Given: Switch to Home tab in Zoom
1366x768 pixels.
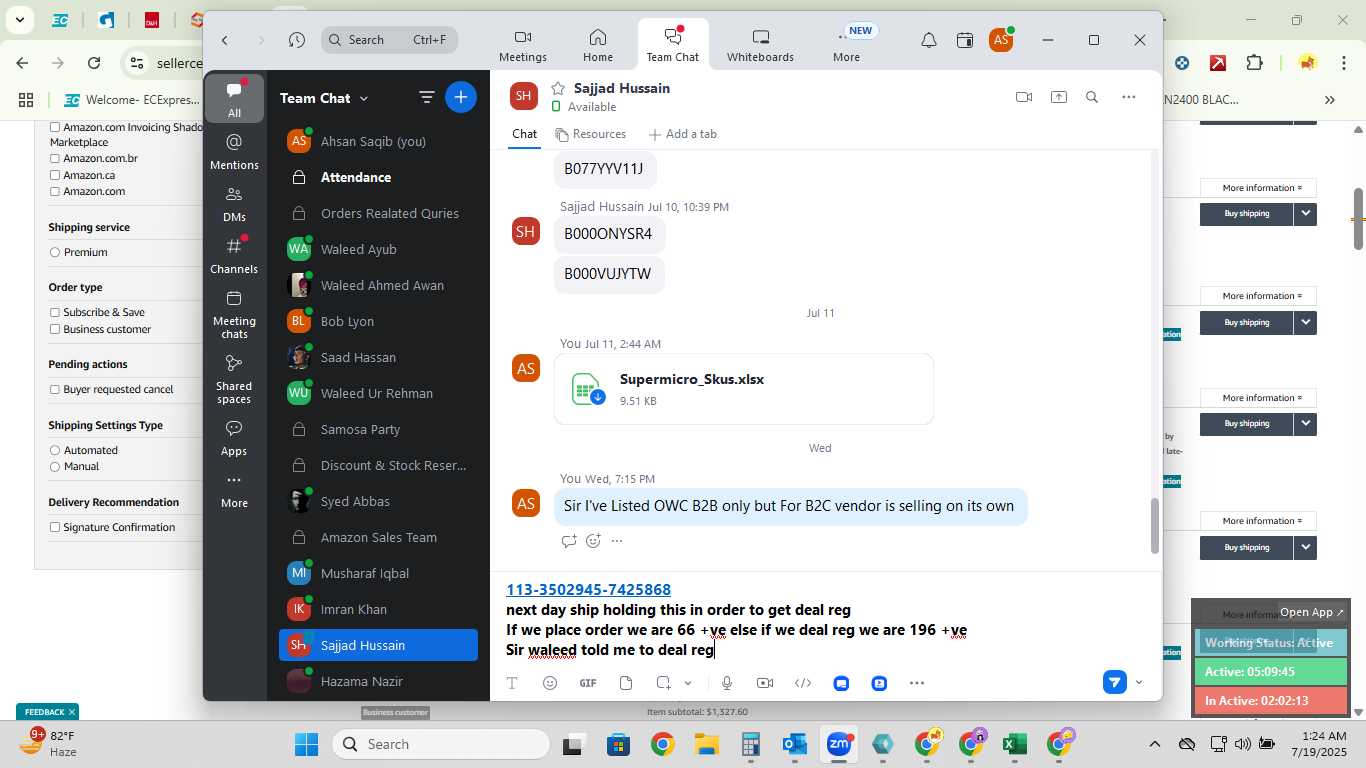Looking at the screenshot, I should (x=598, y=46).
